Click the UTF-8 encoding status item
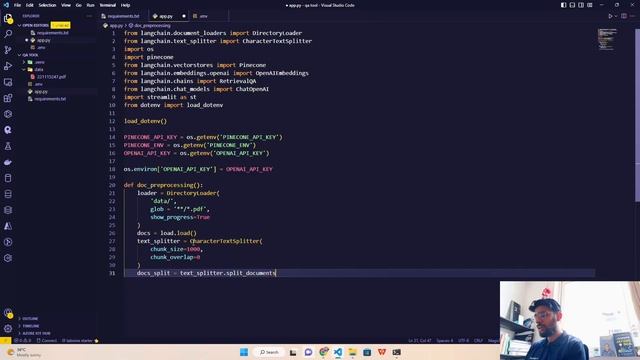 click(463, 340)
